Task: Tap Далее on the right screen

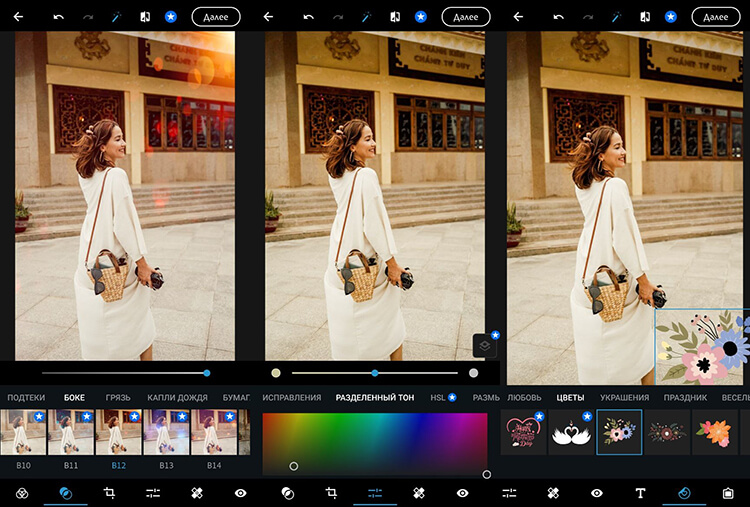Action: coord(716,17)
